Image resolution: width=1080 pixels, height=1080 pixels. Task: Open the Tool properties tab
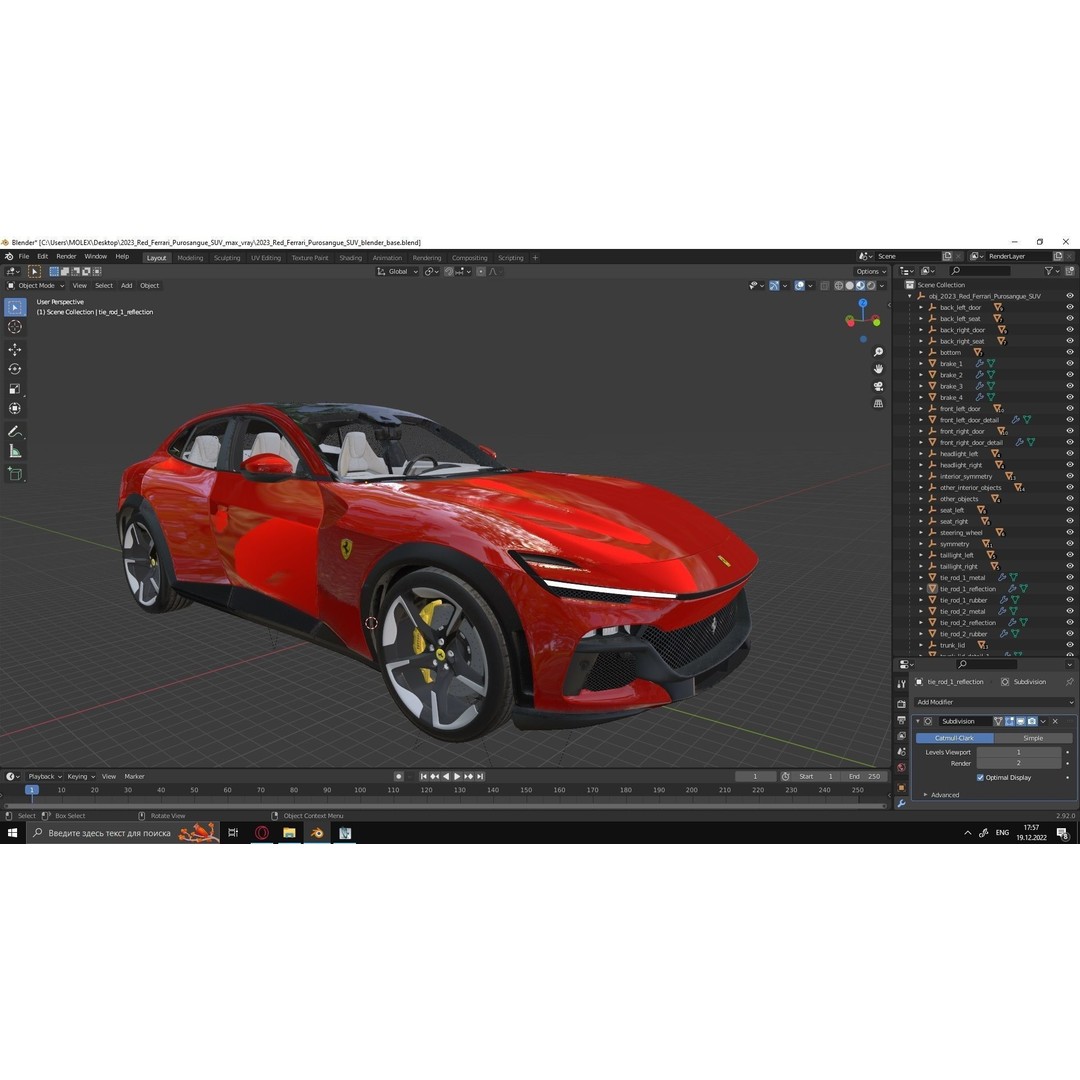pos(902,684)
